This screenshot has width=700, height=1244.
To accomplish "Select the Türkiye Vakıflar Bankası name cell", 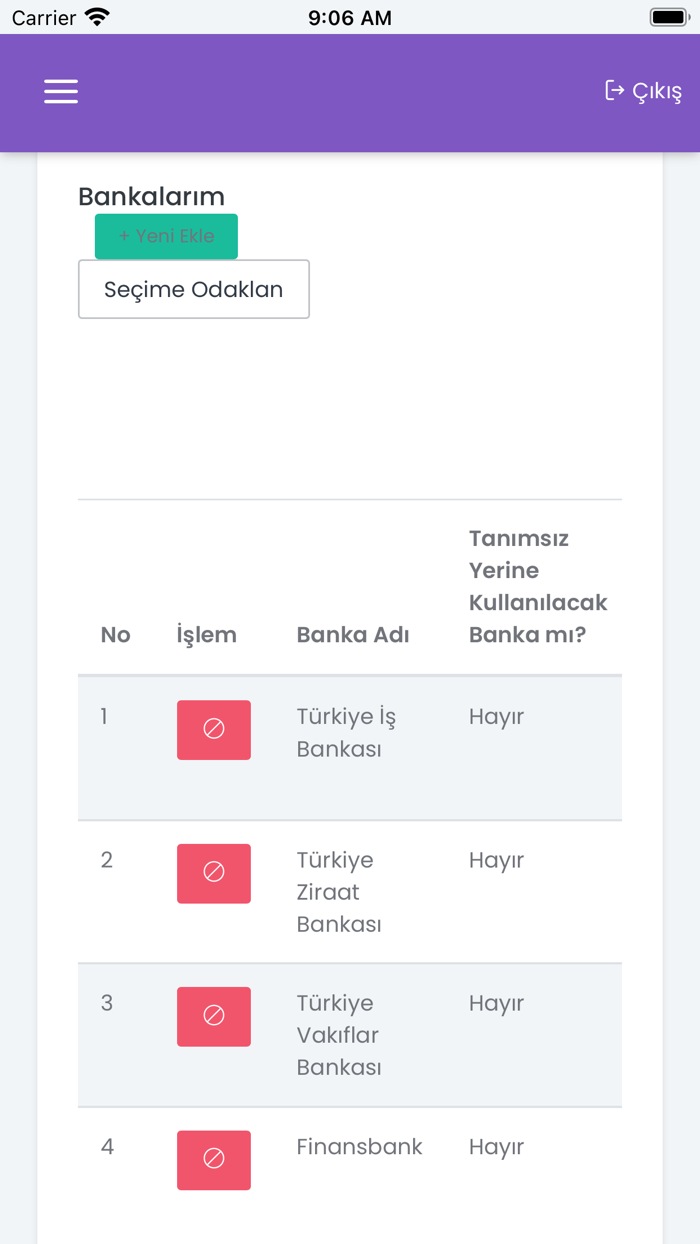I will (339, 1035).
